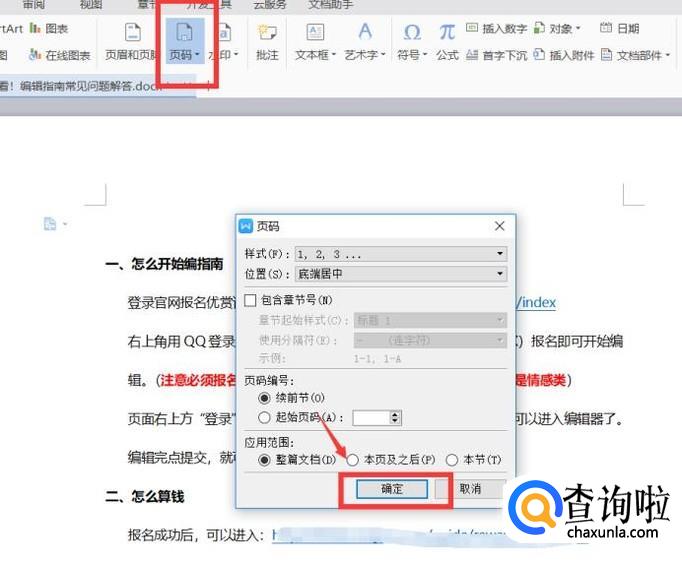Viewport: 682px width, 563px height.
Task: Click the page layout icon in document margin
Action: pyautogui.click(x=50, y=224)
